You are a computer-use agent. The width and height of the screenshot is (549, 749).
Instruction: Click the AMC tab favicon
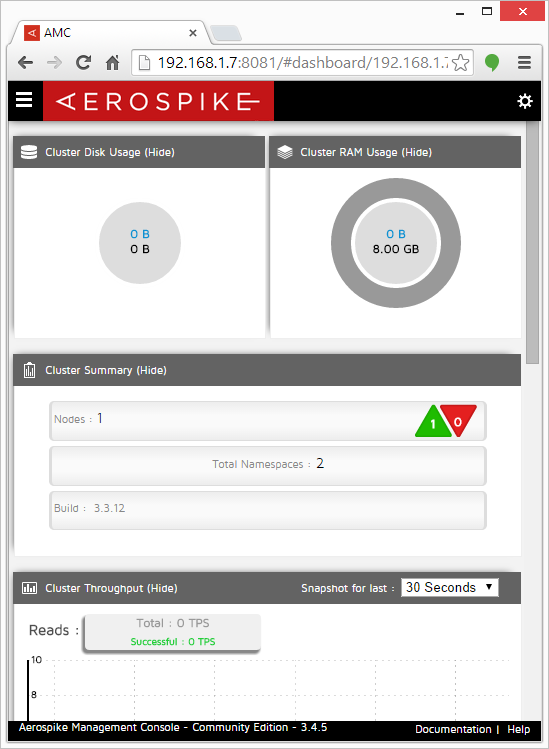click(32, 33)
